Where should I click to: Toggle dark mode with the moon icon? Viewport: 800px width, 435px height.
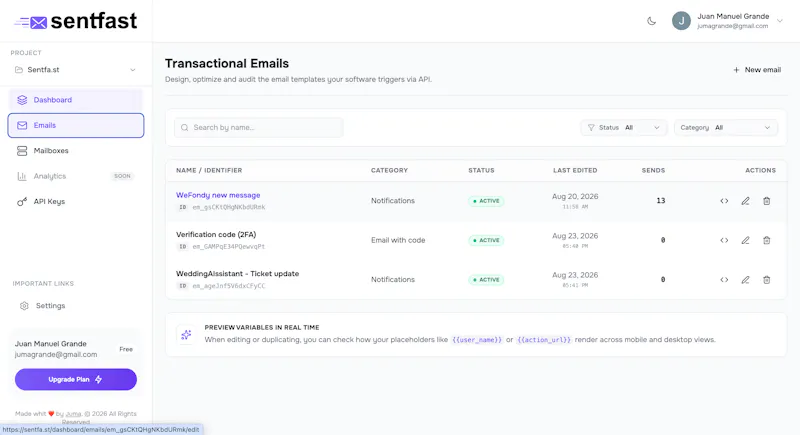click(x=652, y=21)
